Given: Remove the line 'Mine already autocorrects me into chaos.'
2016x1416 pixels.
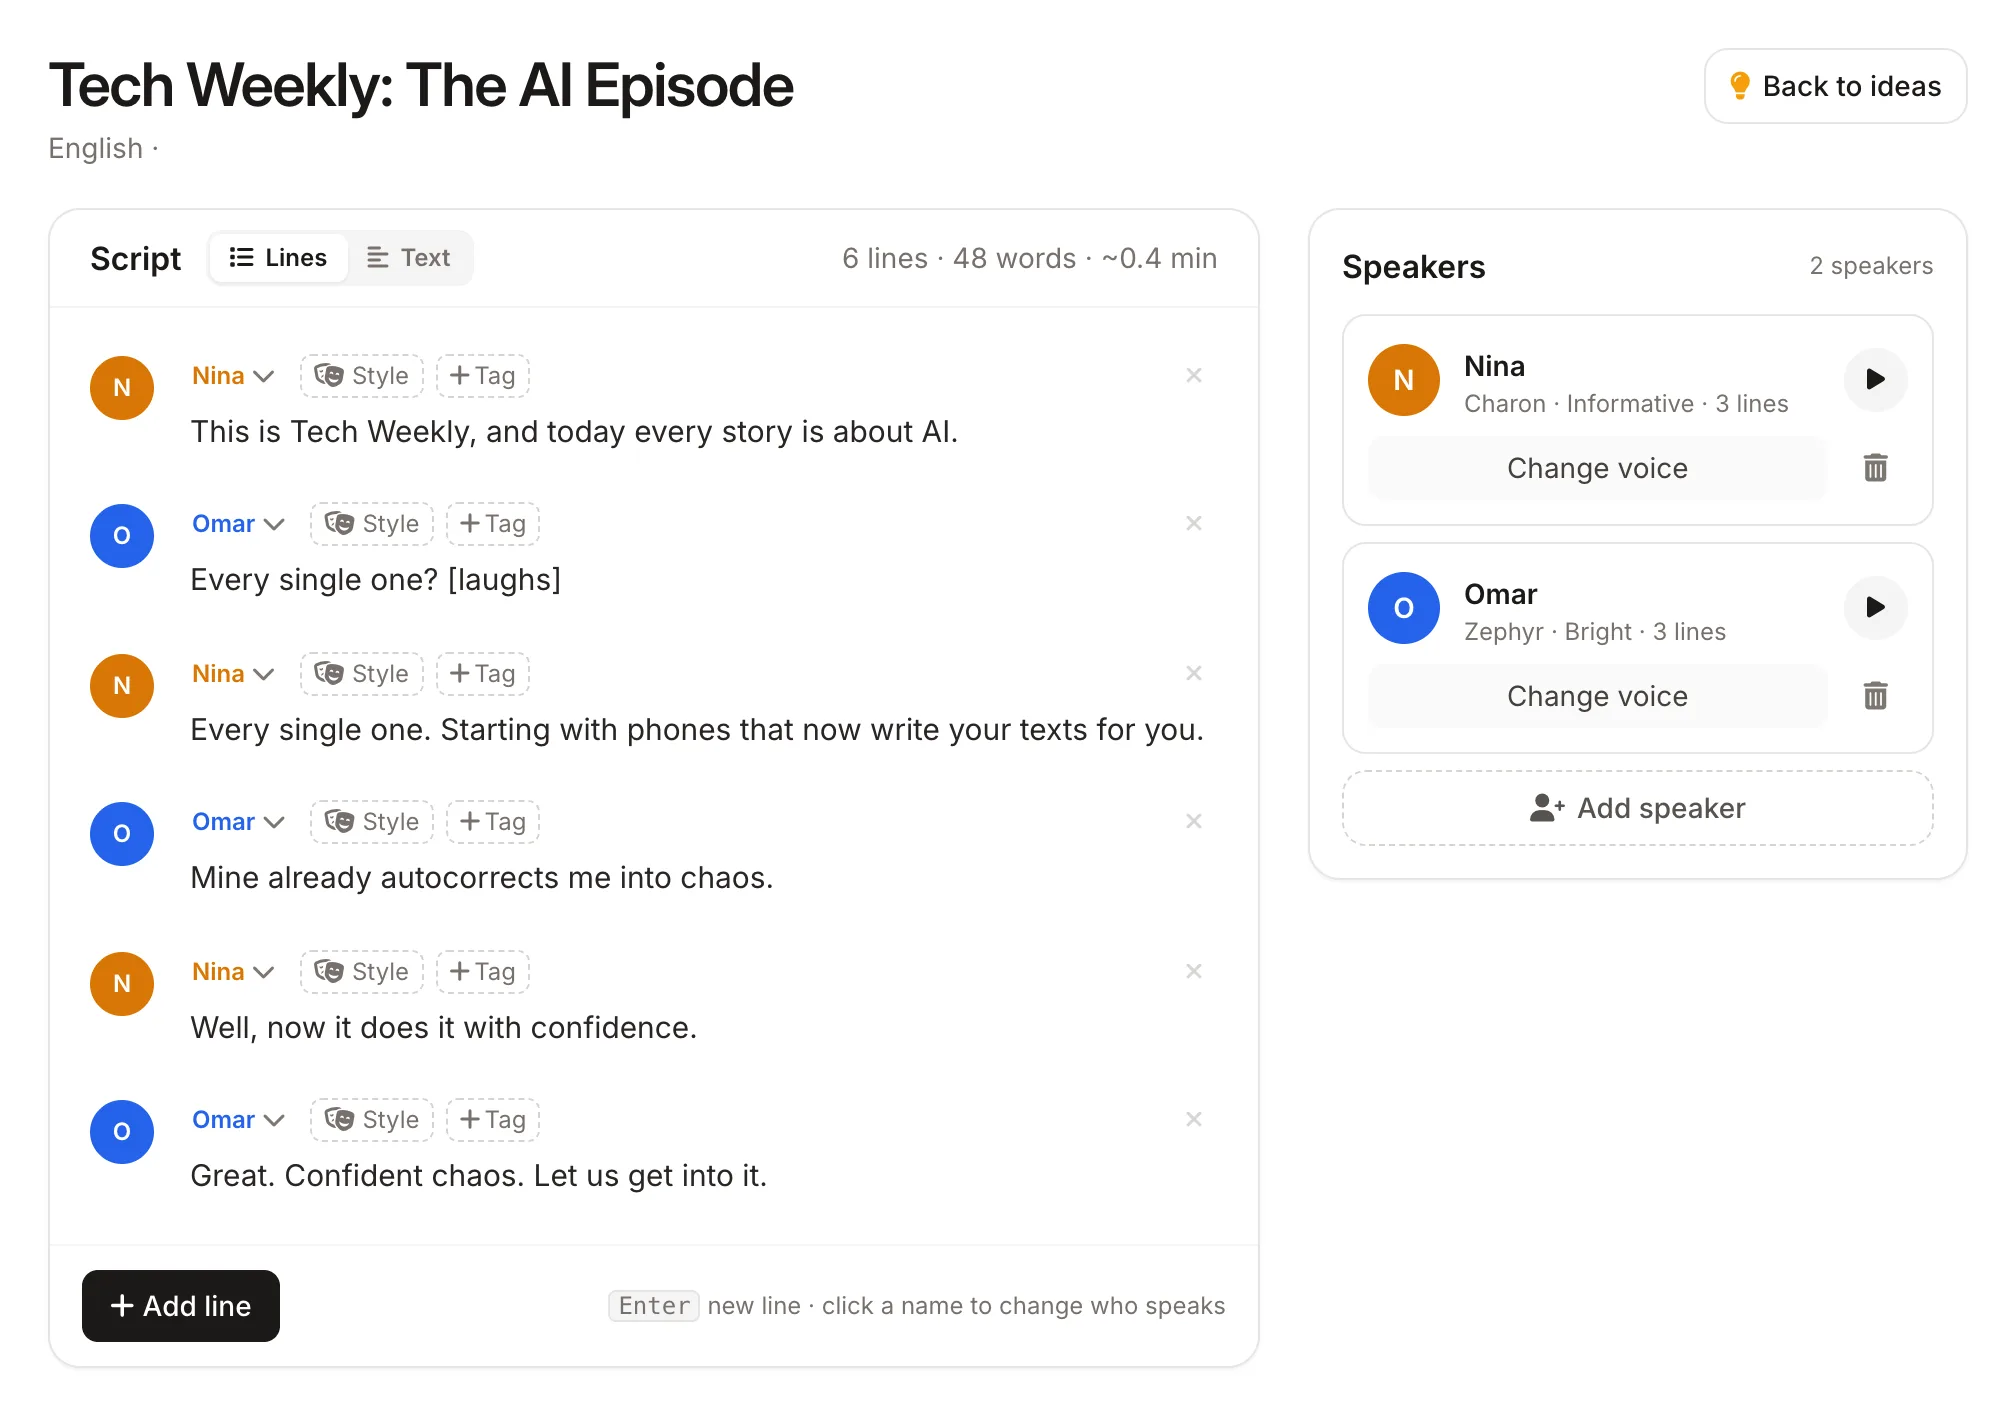Looking at the screenshot, I should point(1193,821).
